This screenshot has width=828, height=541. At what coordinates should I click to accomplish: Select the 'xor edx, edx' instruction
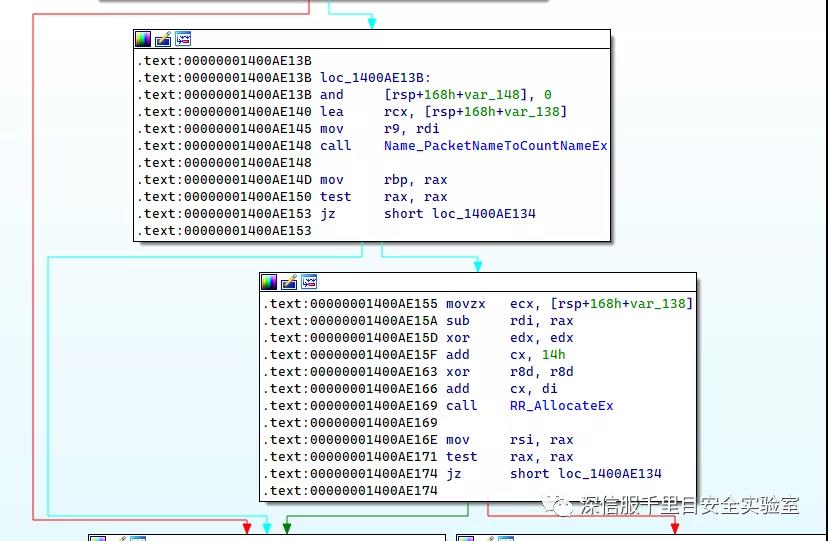coord(510,338)
